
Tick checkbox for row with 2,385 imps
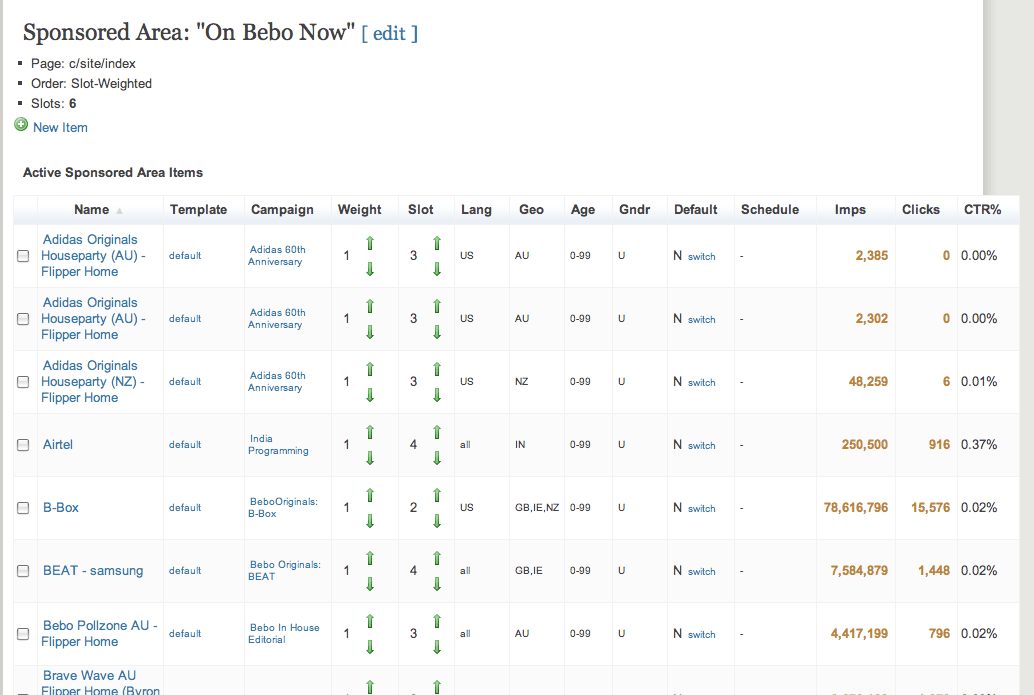click(23, 256)
